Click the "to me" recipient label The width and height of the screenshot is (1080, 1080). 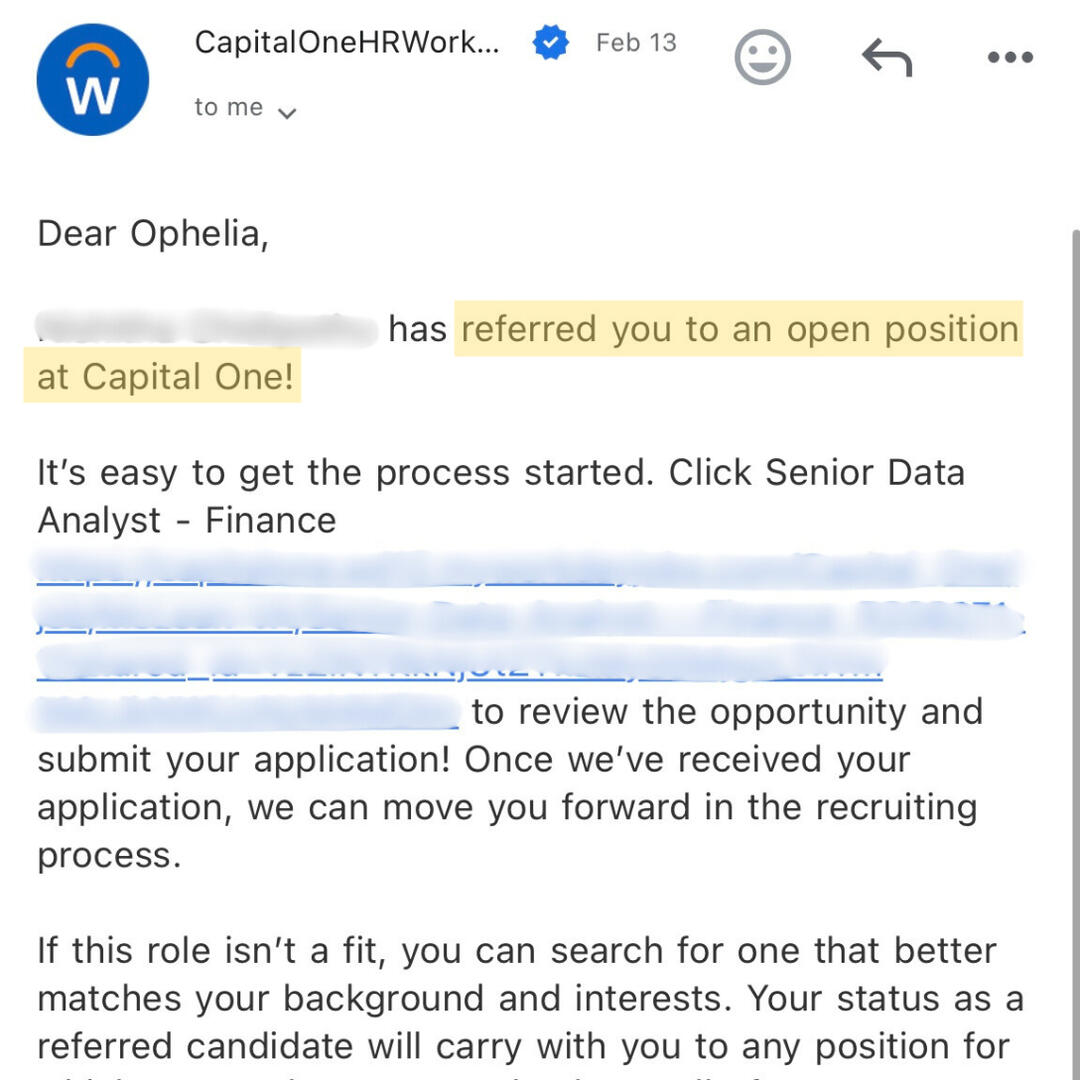point(228,108)
